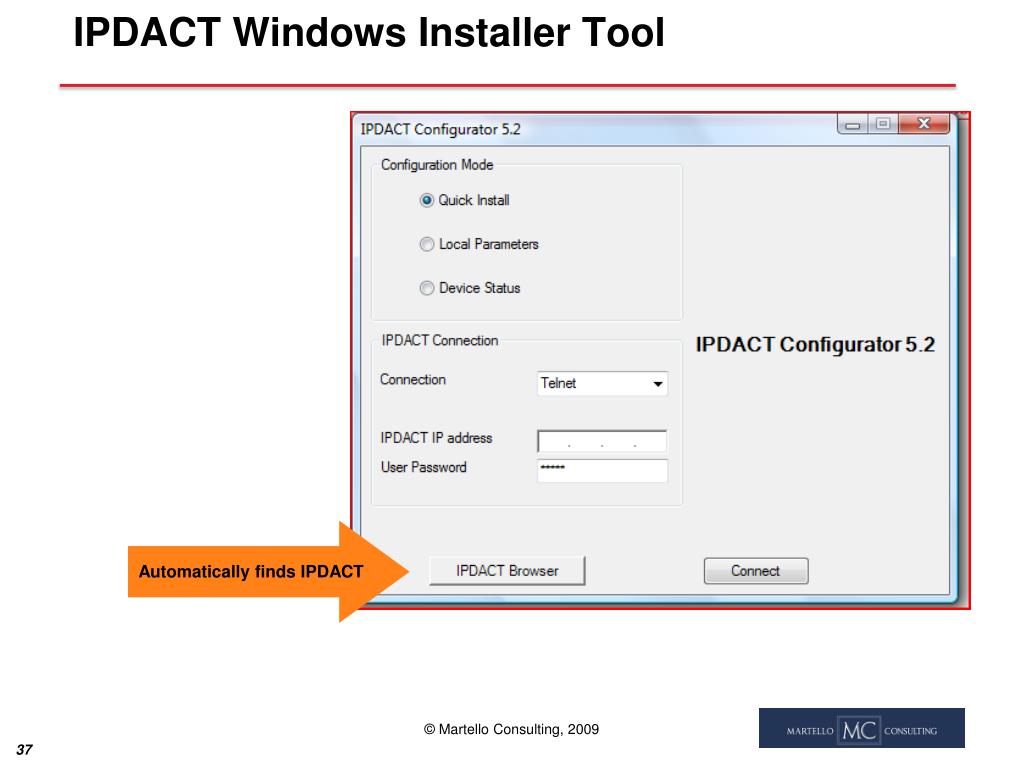
Task: Click the © Martello Consulting, 2009 footer
Action: pyautogui.click(x=511, y=729)
